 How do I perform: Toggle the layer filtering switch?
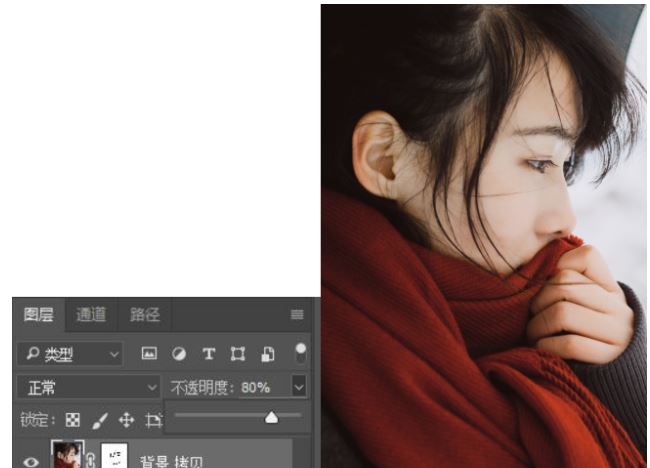coord(301,353)
